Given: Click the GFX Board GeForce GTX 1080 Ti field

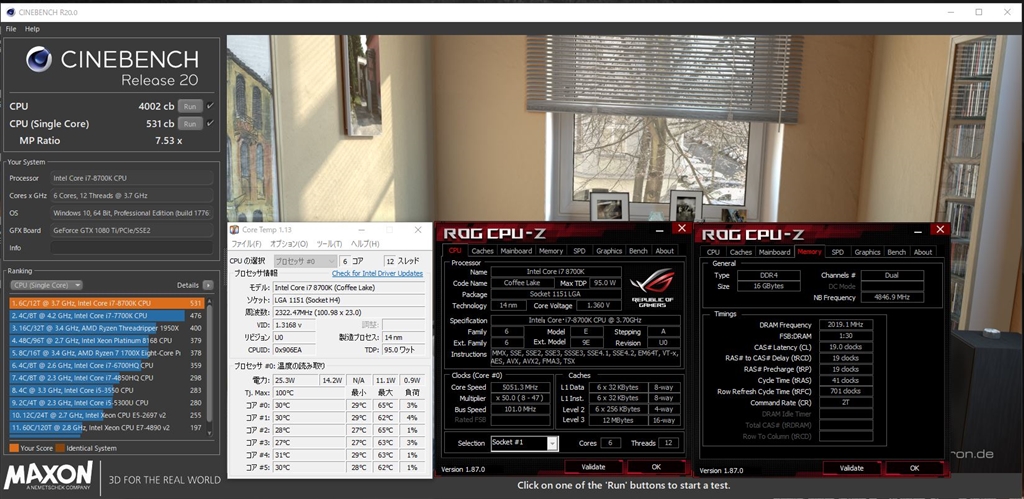Looking at the screenshot, I should click(132, 231).
